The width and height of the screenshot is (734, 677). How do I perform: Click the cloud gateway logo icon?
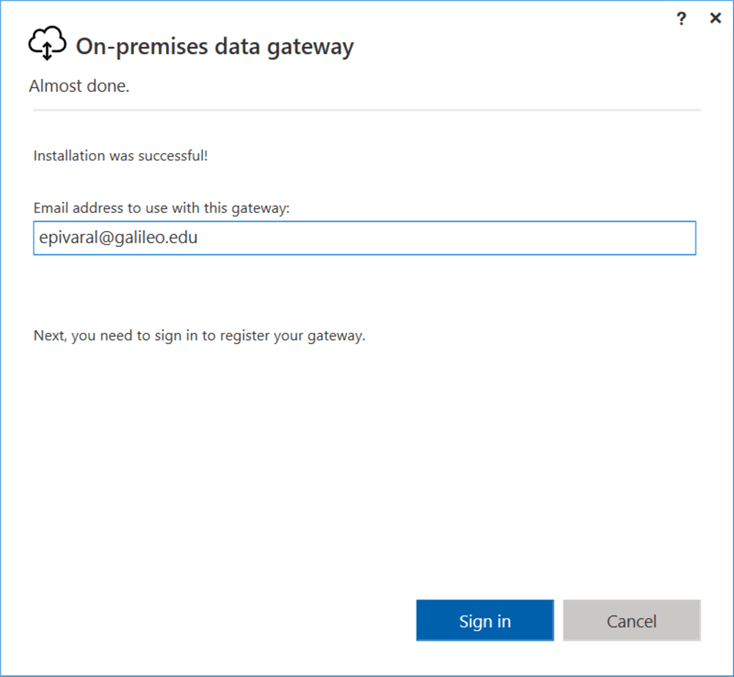[x=47, y=45]
